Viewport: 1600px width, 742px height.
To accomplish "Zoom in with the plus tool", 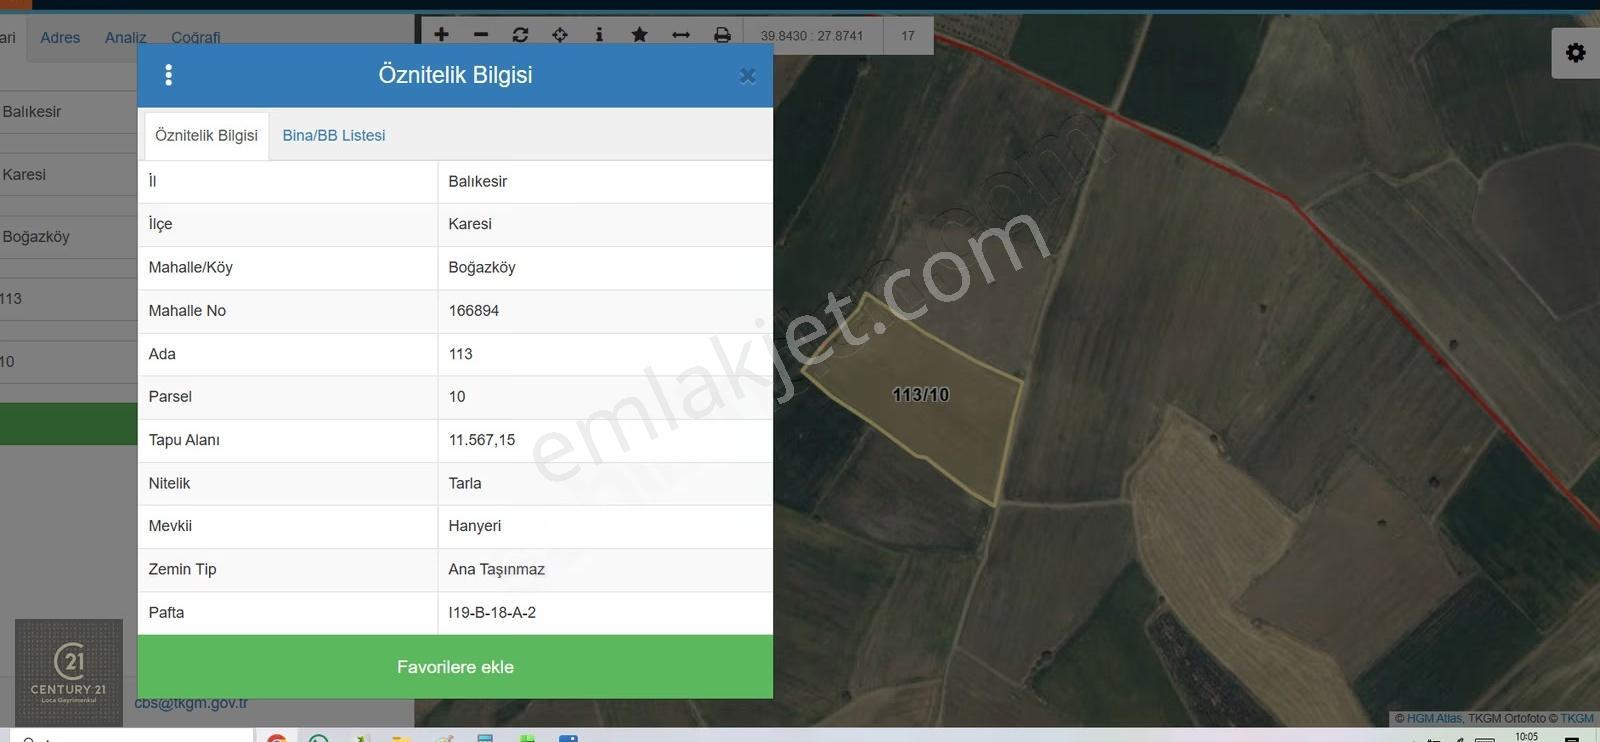I will coord(441,34).
